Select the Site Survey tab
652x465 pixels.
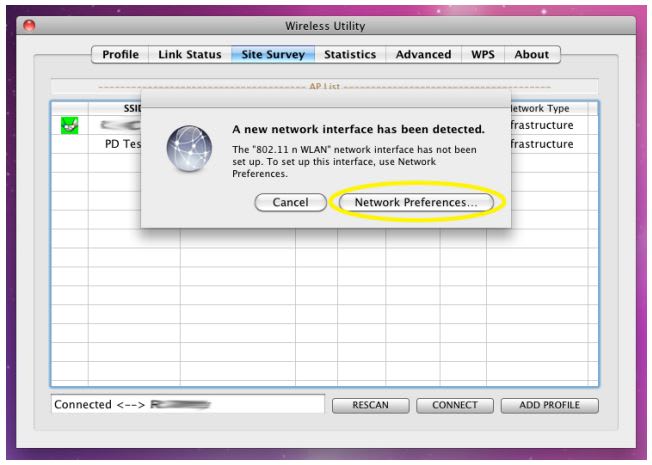(x=273, y=54)
